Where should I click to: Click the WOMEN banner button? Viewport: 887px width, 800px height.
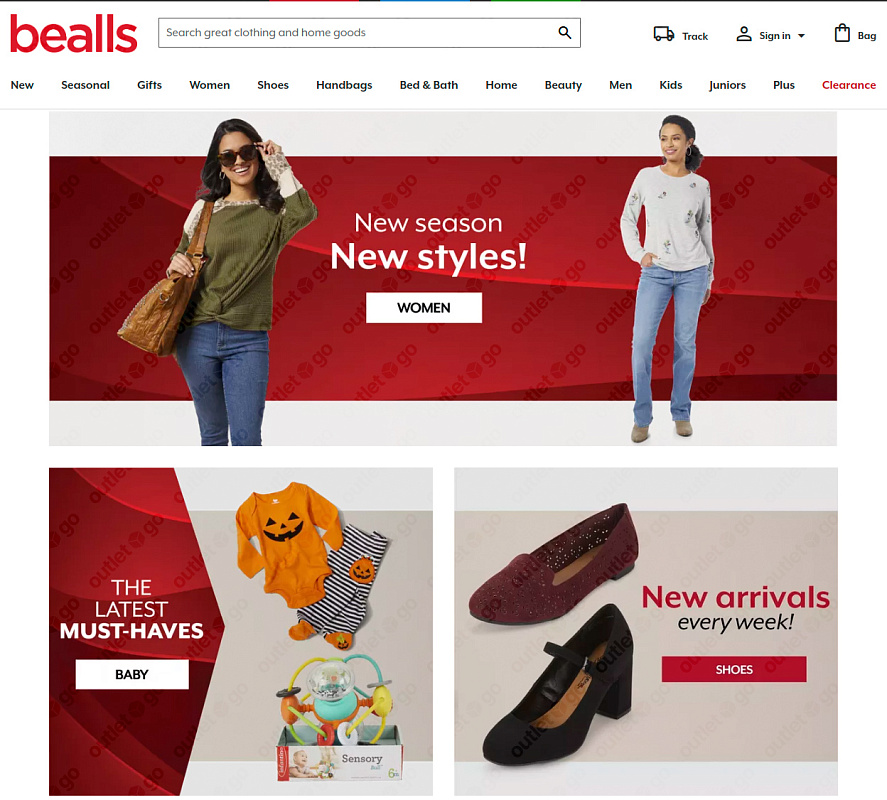pyautogui.click(x=424, y=308)
